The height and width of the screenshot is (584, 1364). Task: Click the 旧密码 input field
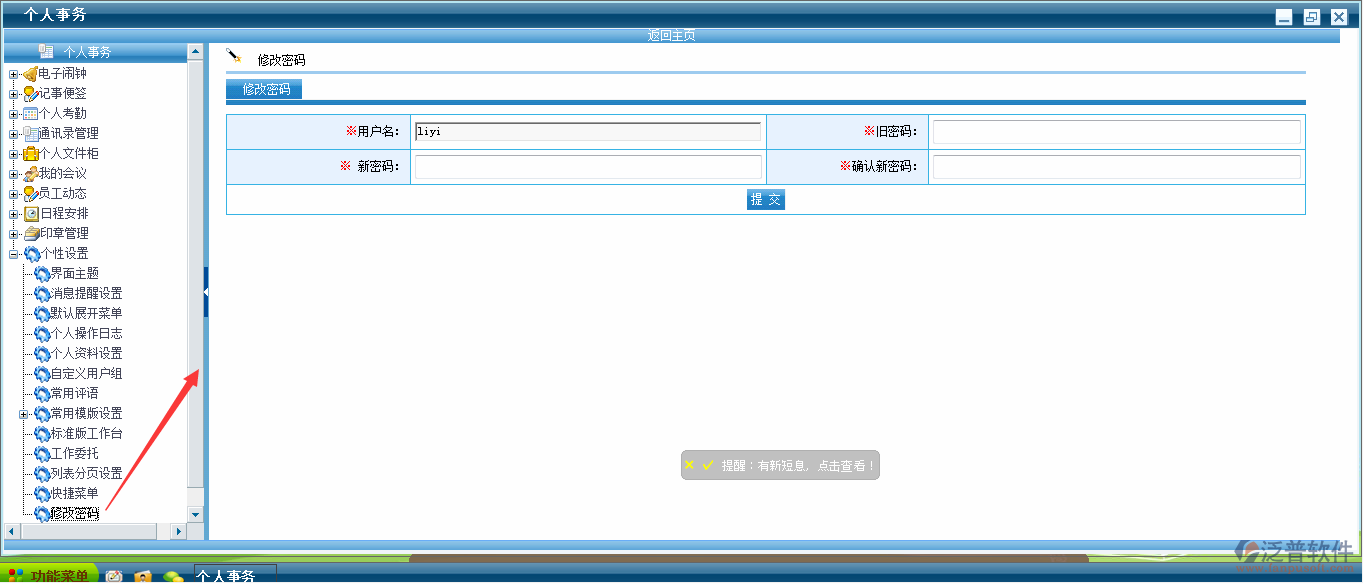tap(1116, 132)
